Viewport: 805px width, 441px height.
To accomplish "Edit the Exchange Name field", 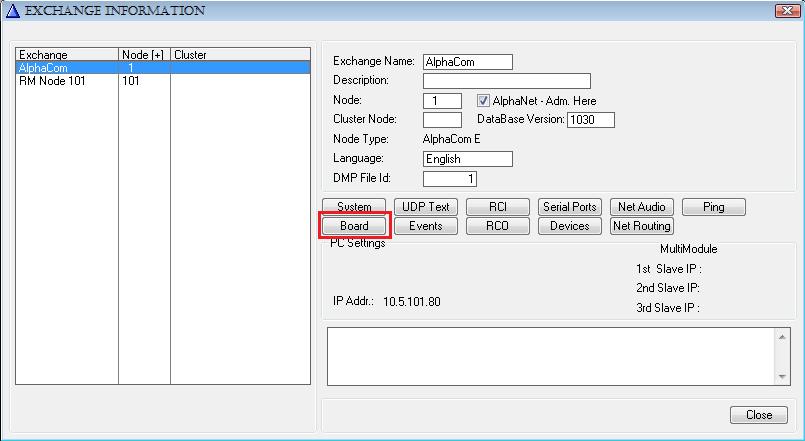I will click(x=468, y=62).
